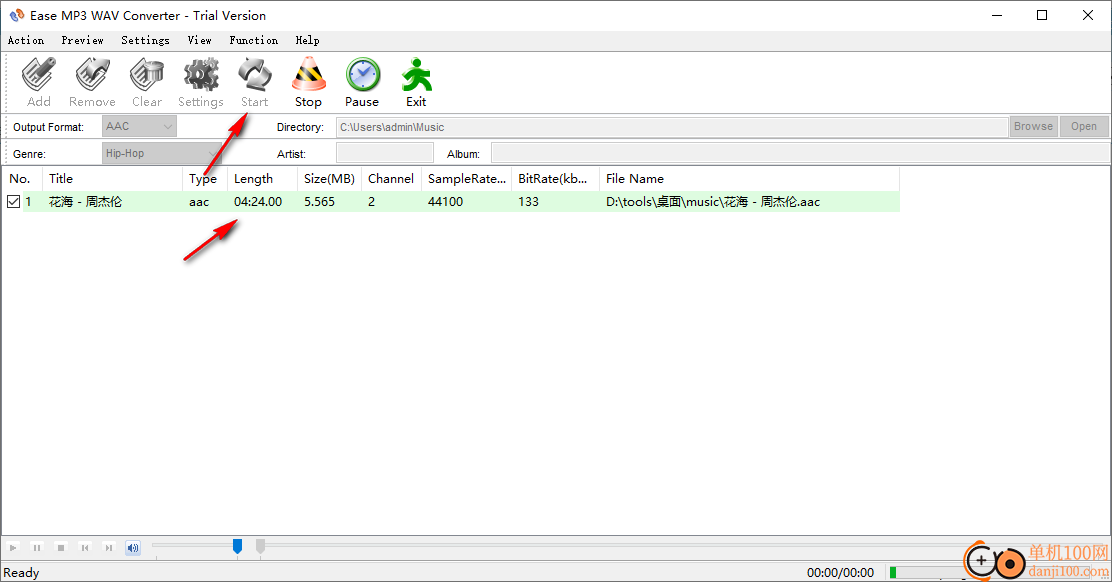Sort list by Length column header
Image resolution: width=1112 pixels, height=582 pixels.
262,179
